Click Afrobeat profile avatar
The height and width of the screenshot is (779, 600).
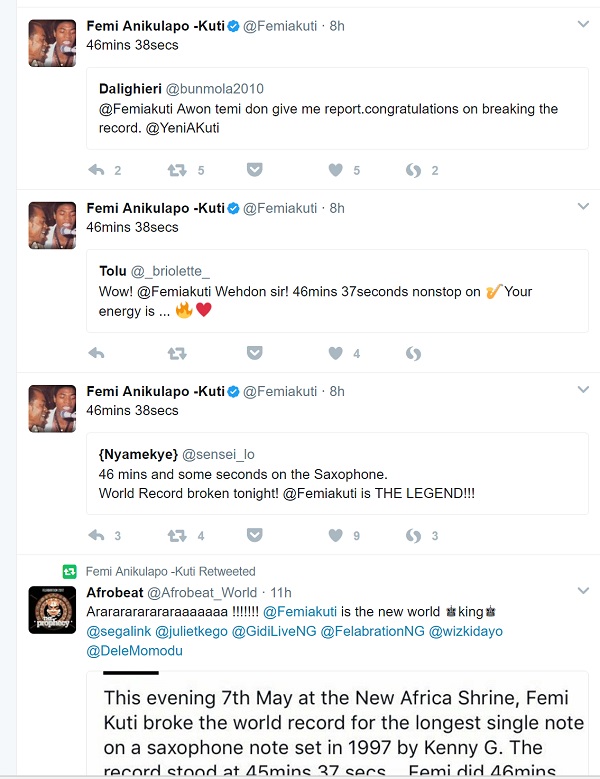(52, 610)
